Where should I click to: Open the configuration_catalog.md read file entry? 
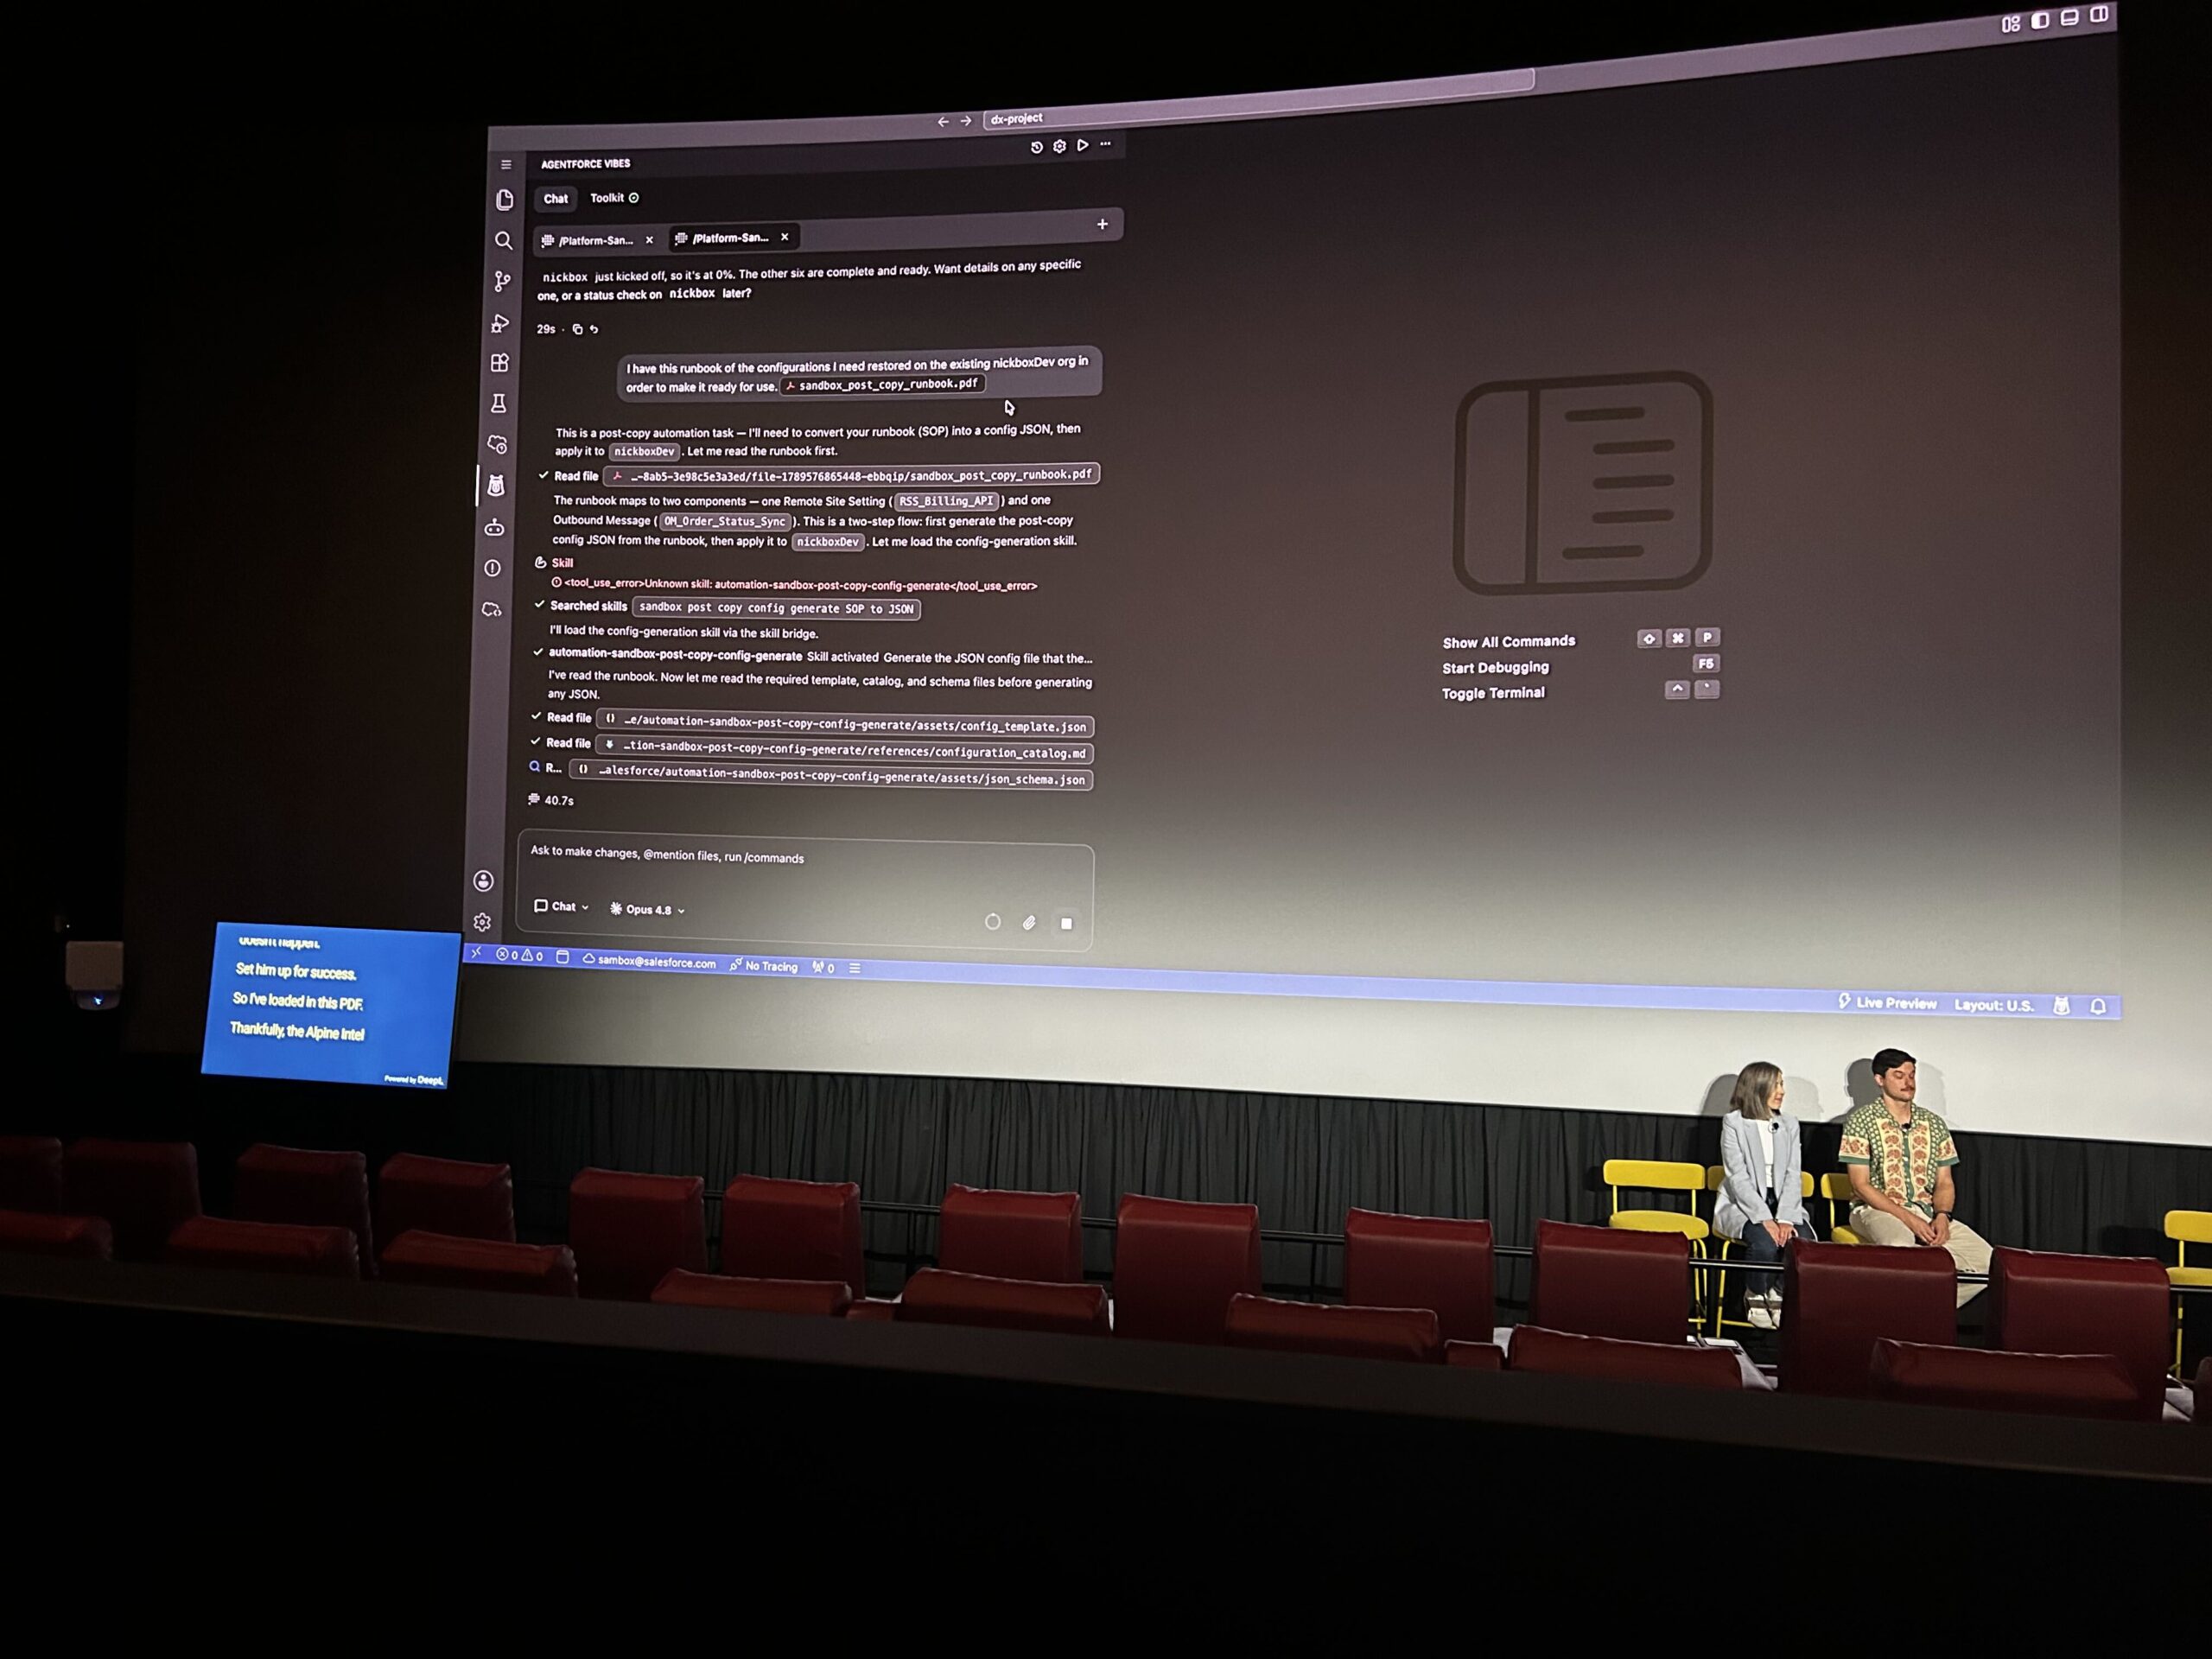click(844, 750)
